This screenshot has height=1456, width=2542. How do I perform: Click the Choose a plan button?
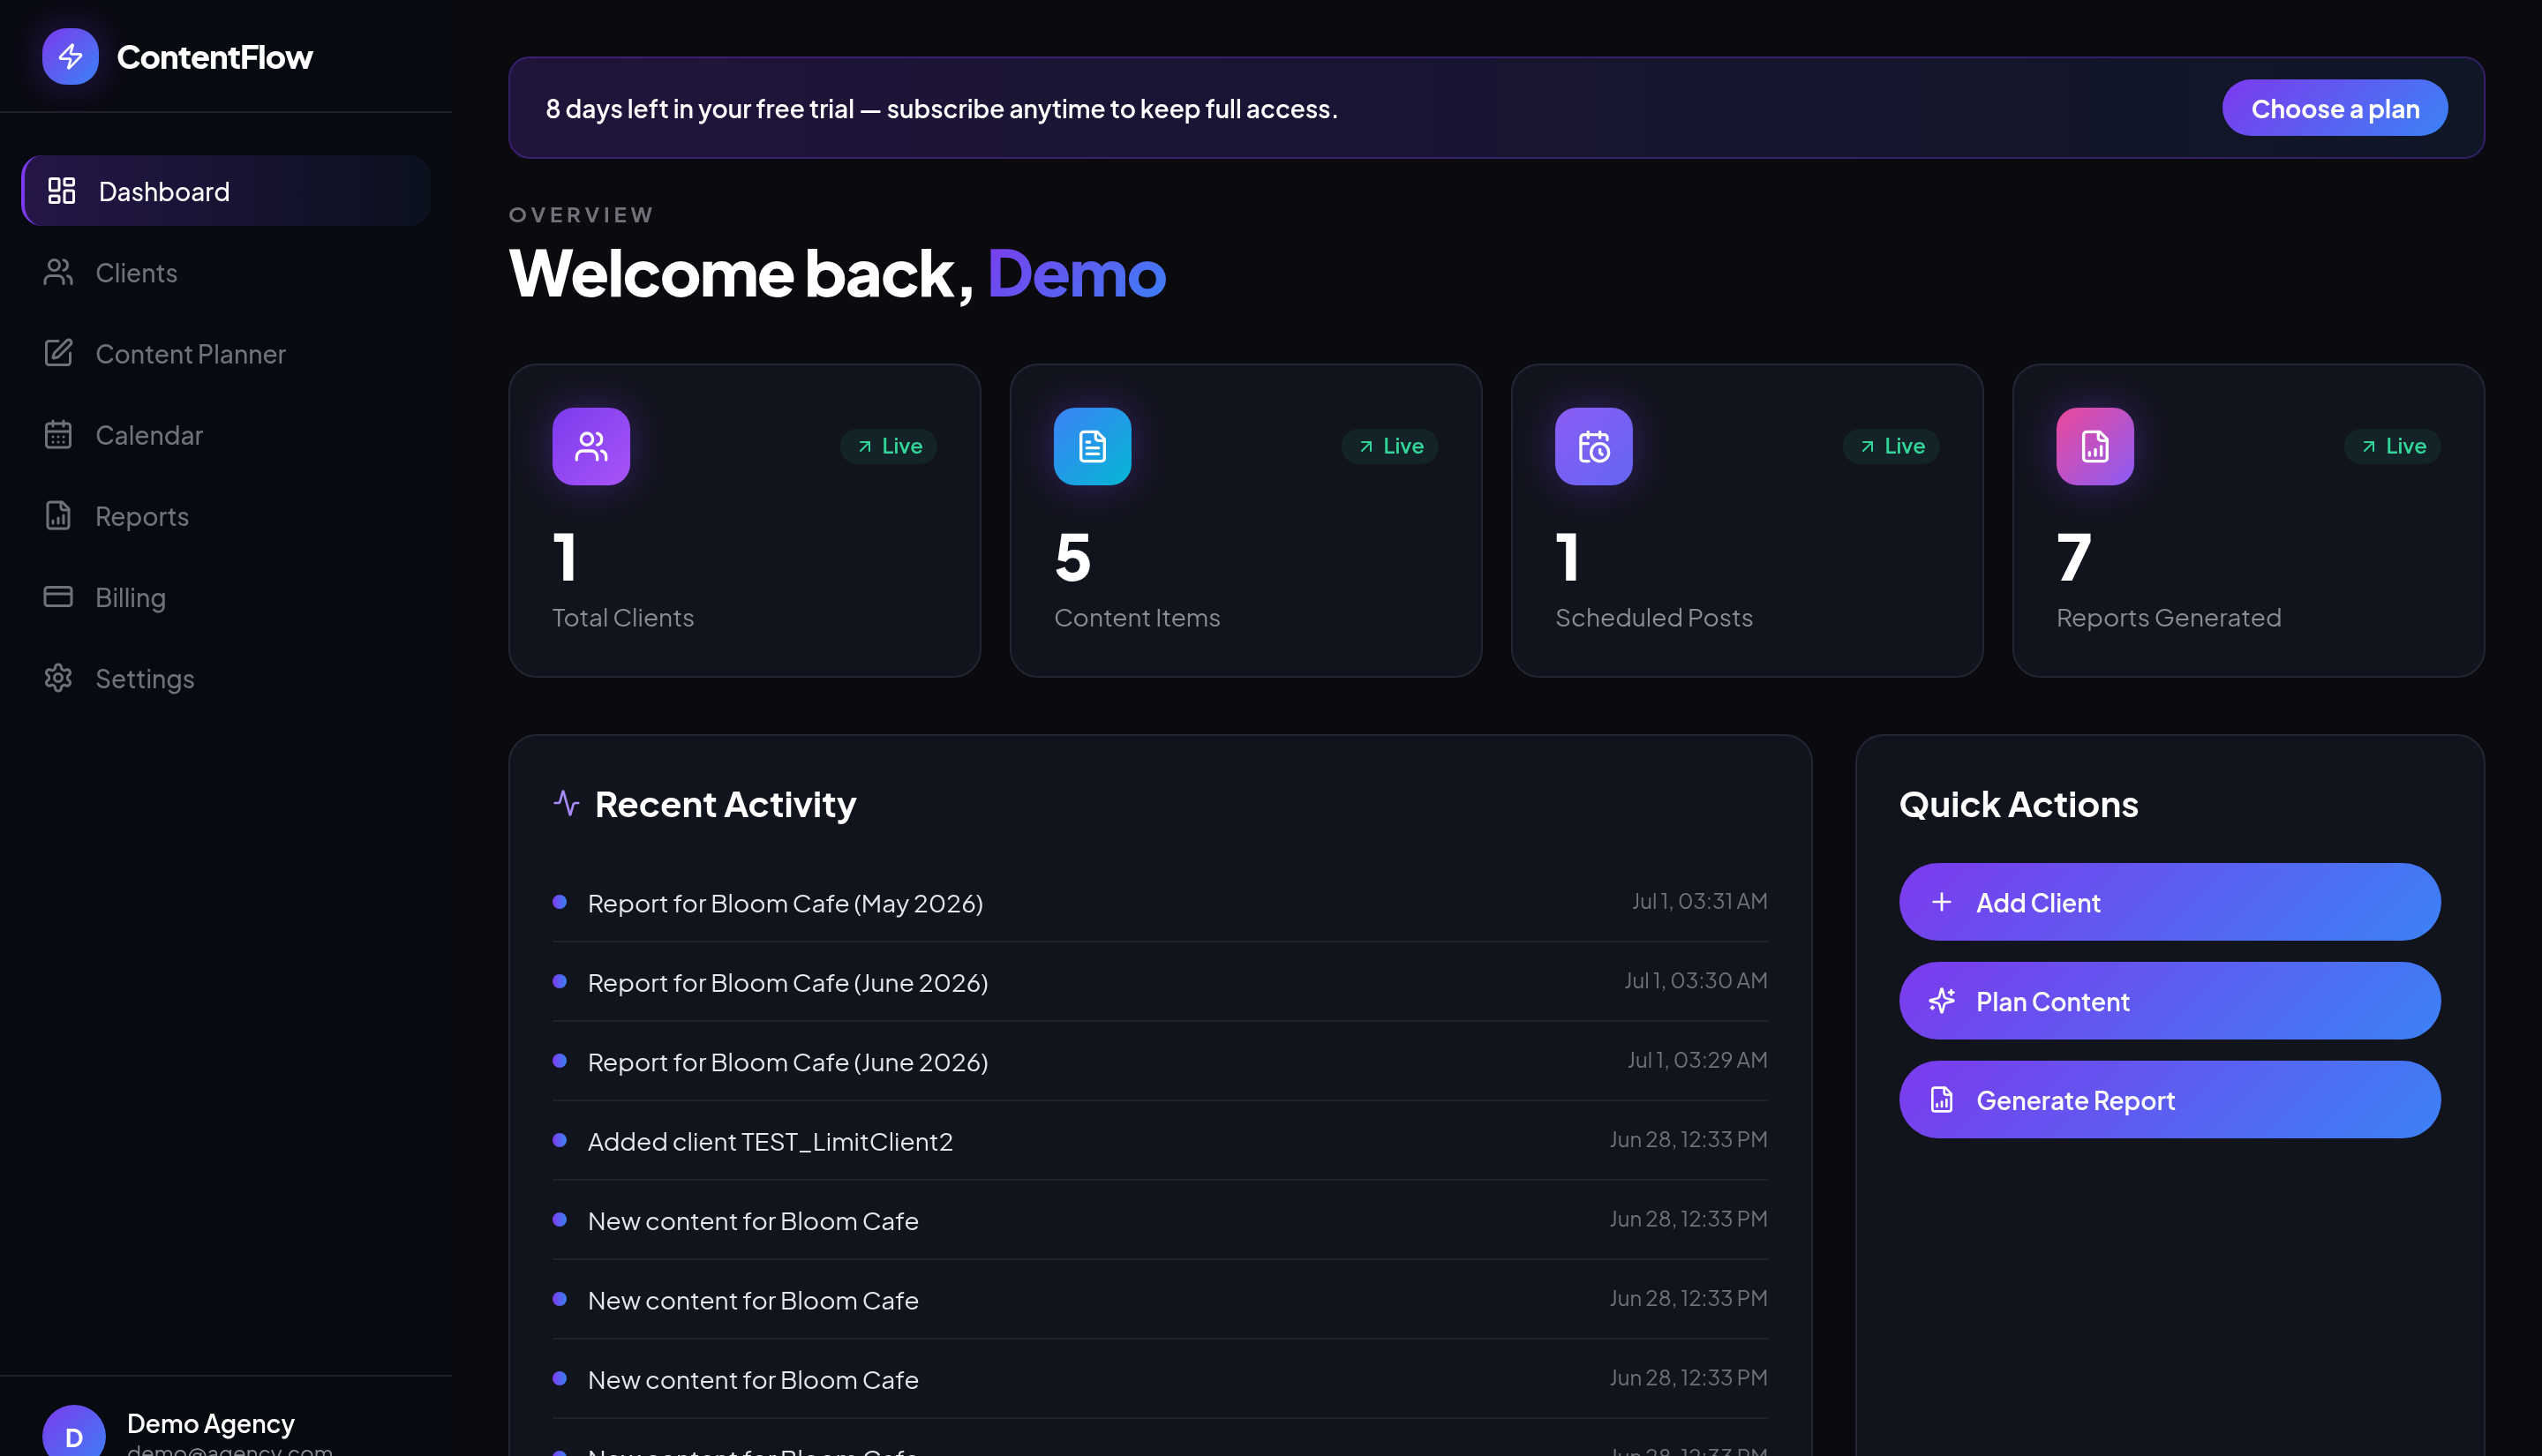click(x=2334, y=108)
